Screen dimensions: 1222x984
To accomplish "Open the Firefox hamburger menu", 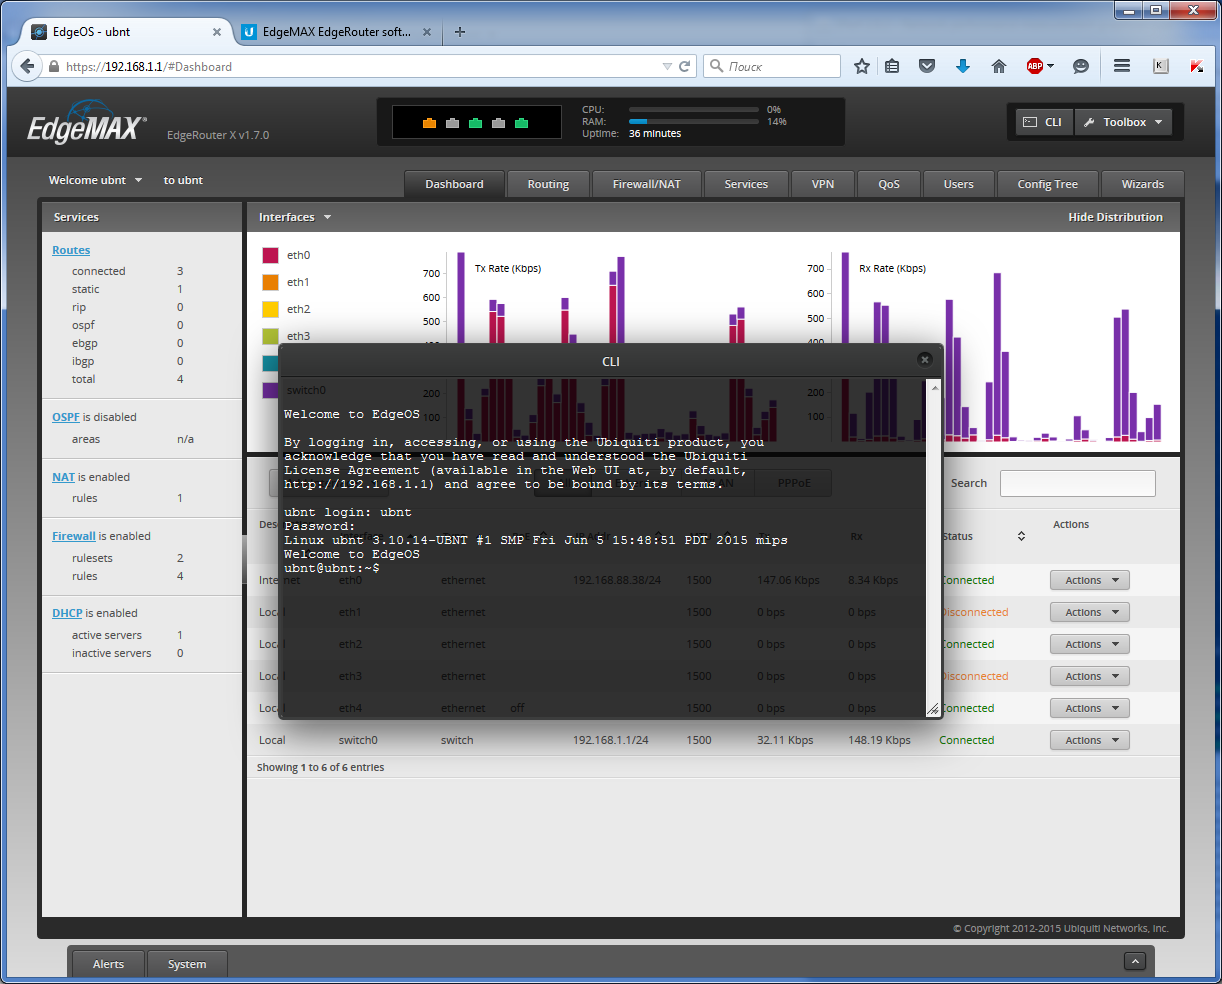I will [x=1121, y=66].
